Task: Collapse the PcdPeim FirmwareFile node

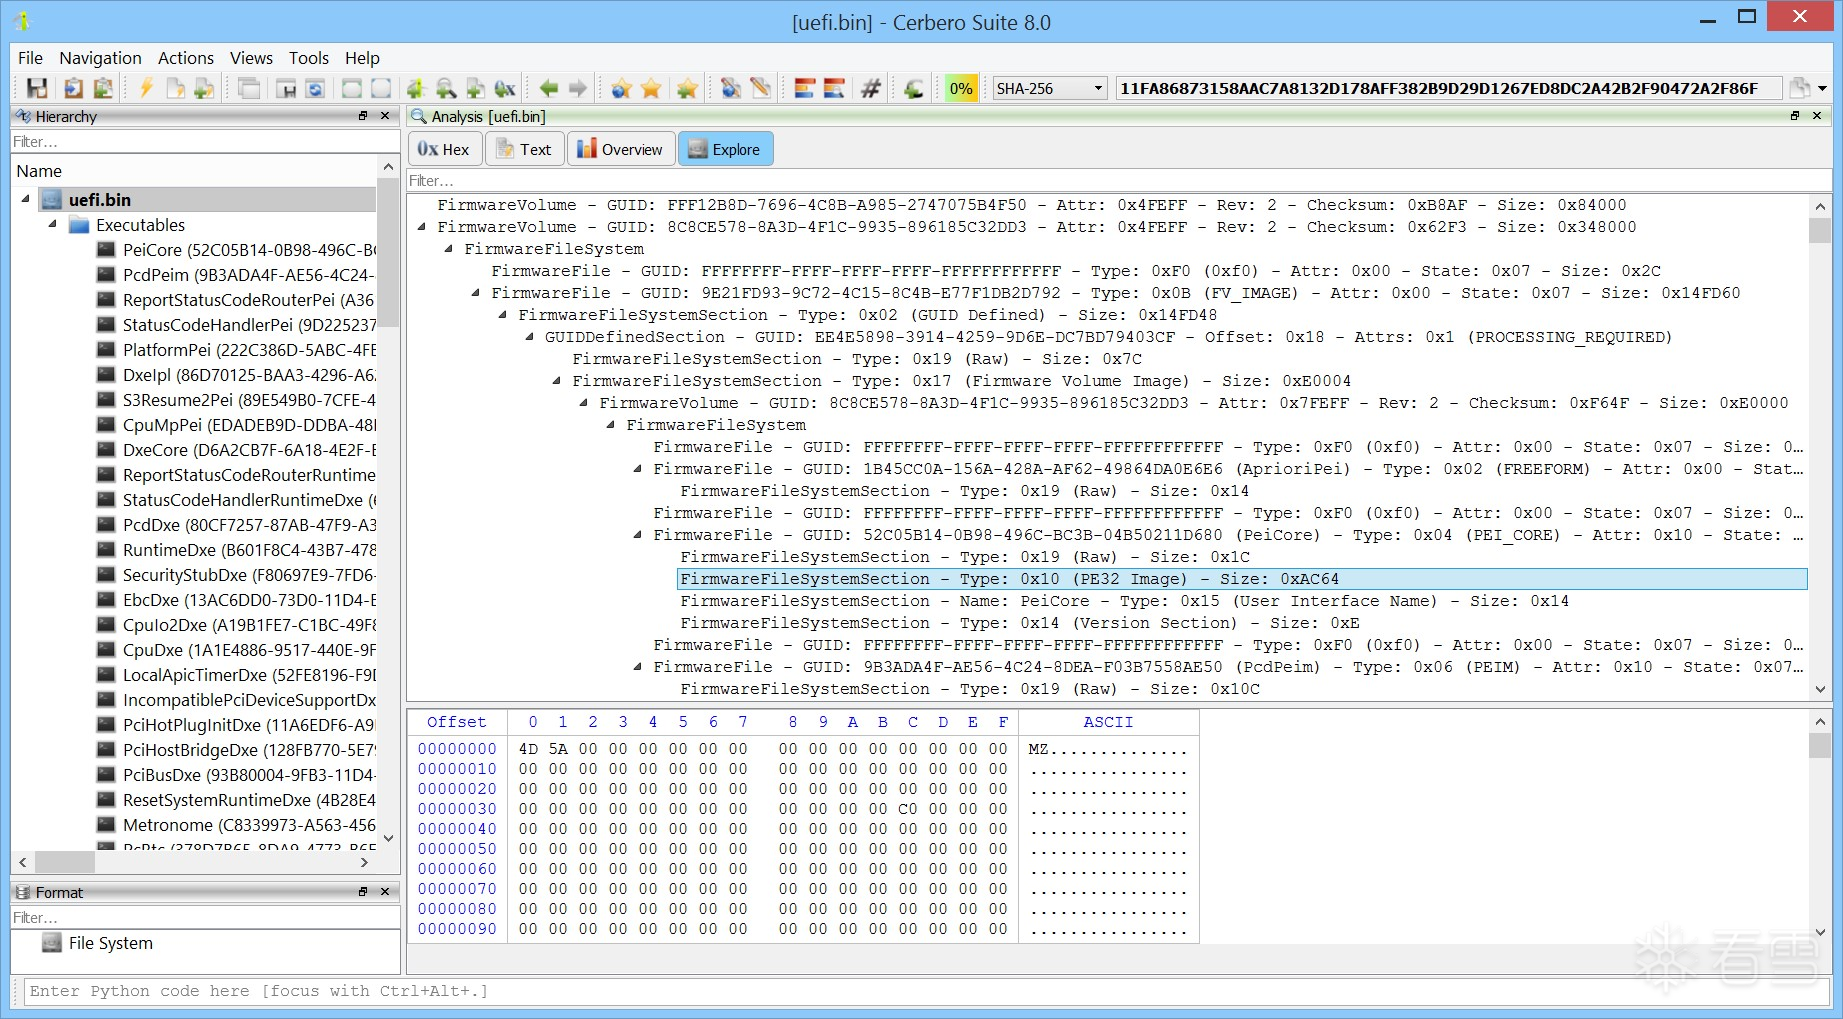Action: [637, 667]
